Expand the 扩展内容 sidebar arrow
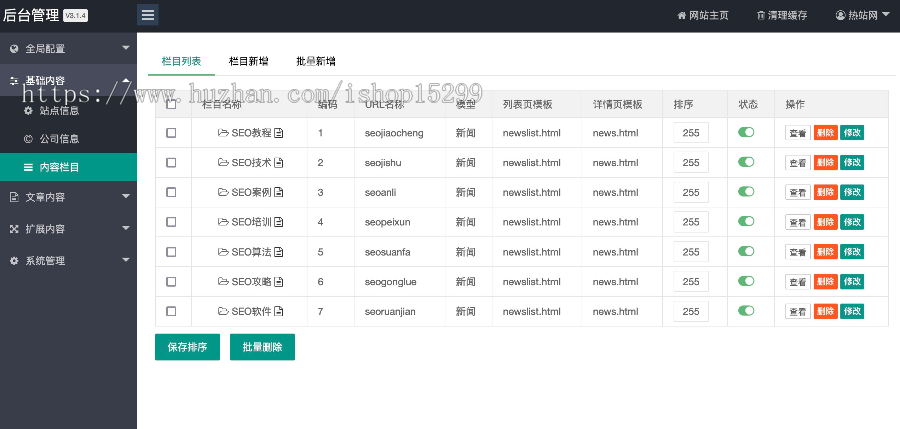This screenshot has height=429, width=900. coord(126,228)
